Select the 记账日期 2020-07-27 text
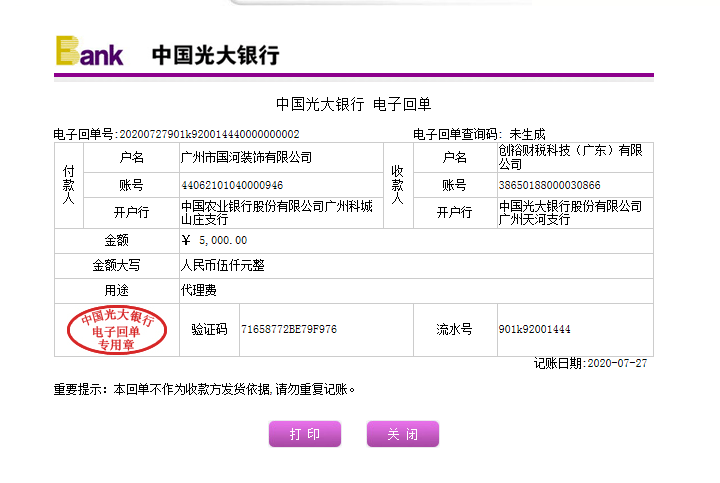720x483 pixels. click(x=591, y=363)
